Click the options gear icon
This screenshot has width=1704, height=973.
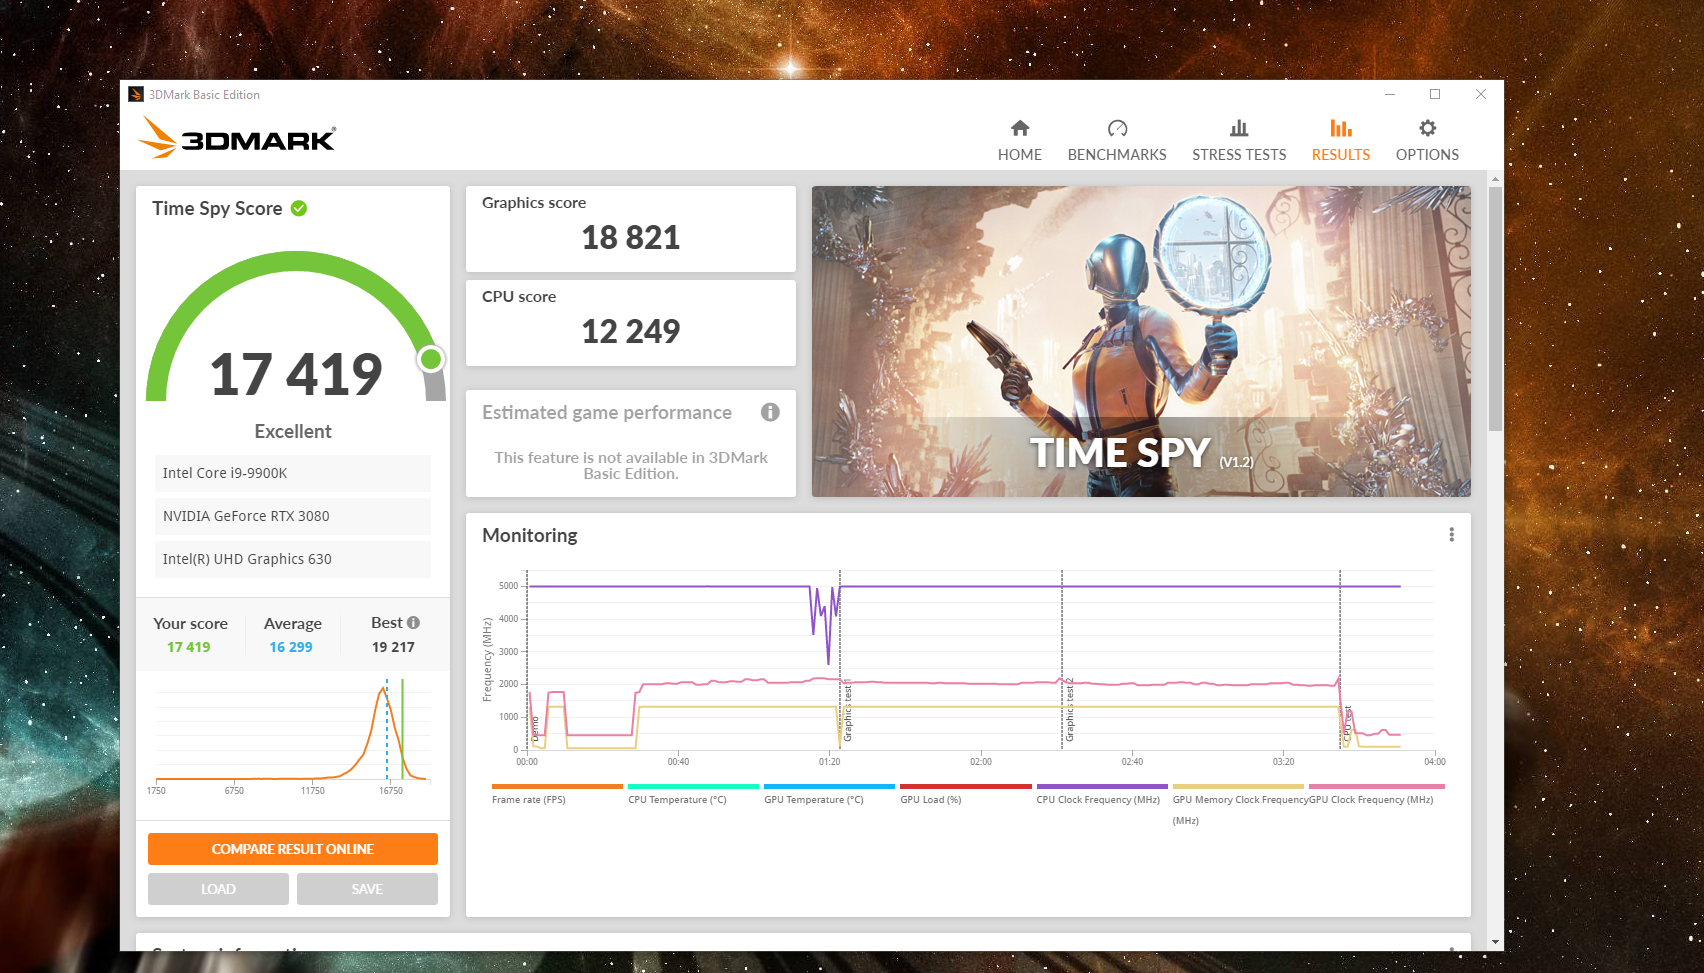pyautogui.click(x=1428, y=128)
